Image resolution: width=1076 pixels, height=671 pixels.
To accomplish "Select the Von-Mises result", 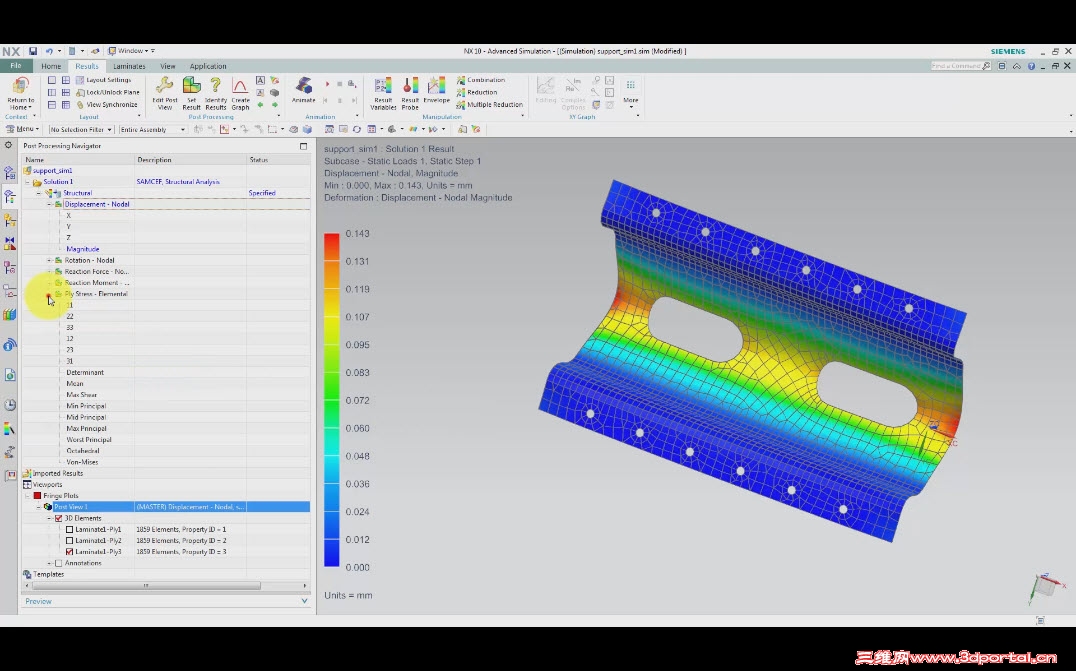I will click(x=82, y=462).
